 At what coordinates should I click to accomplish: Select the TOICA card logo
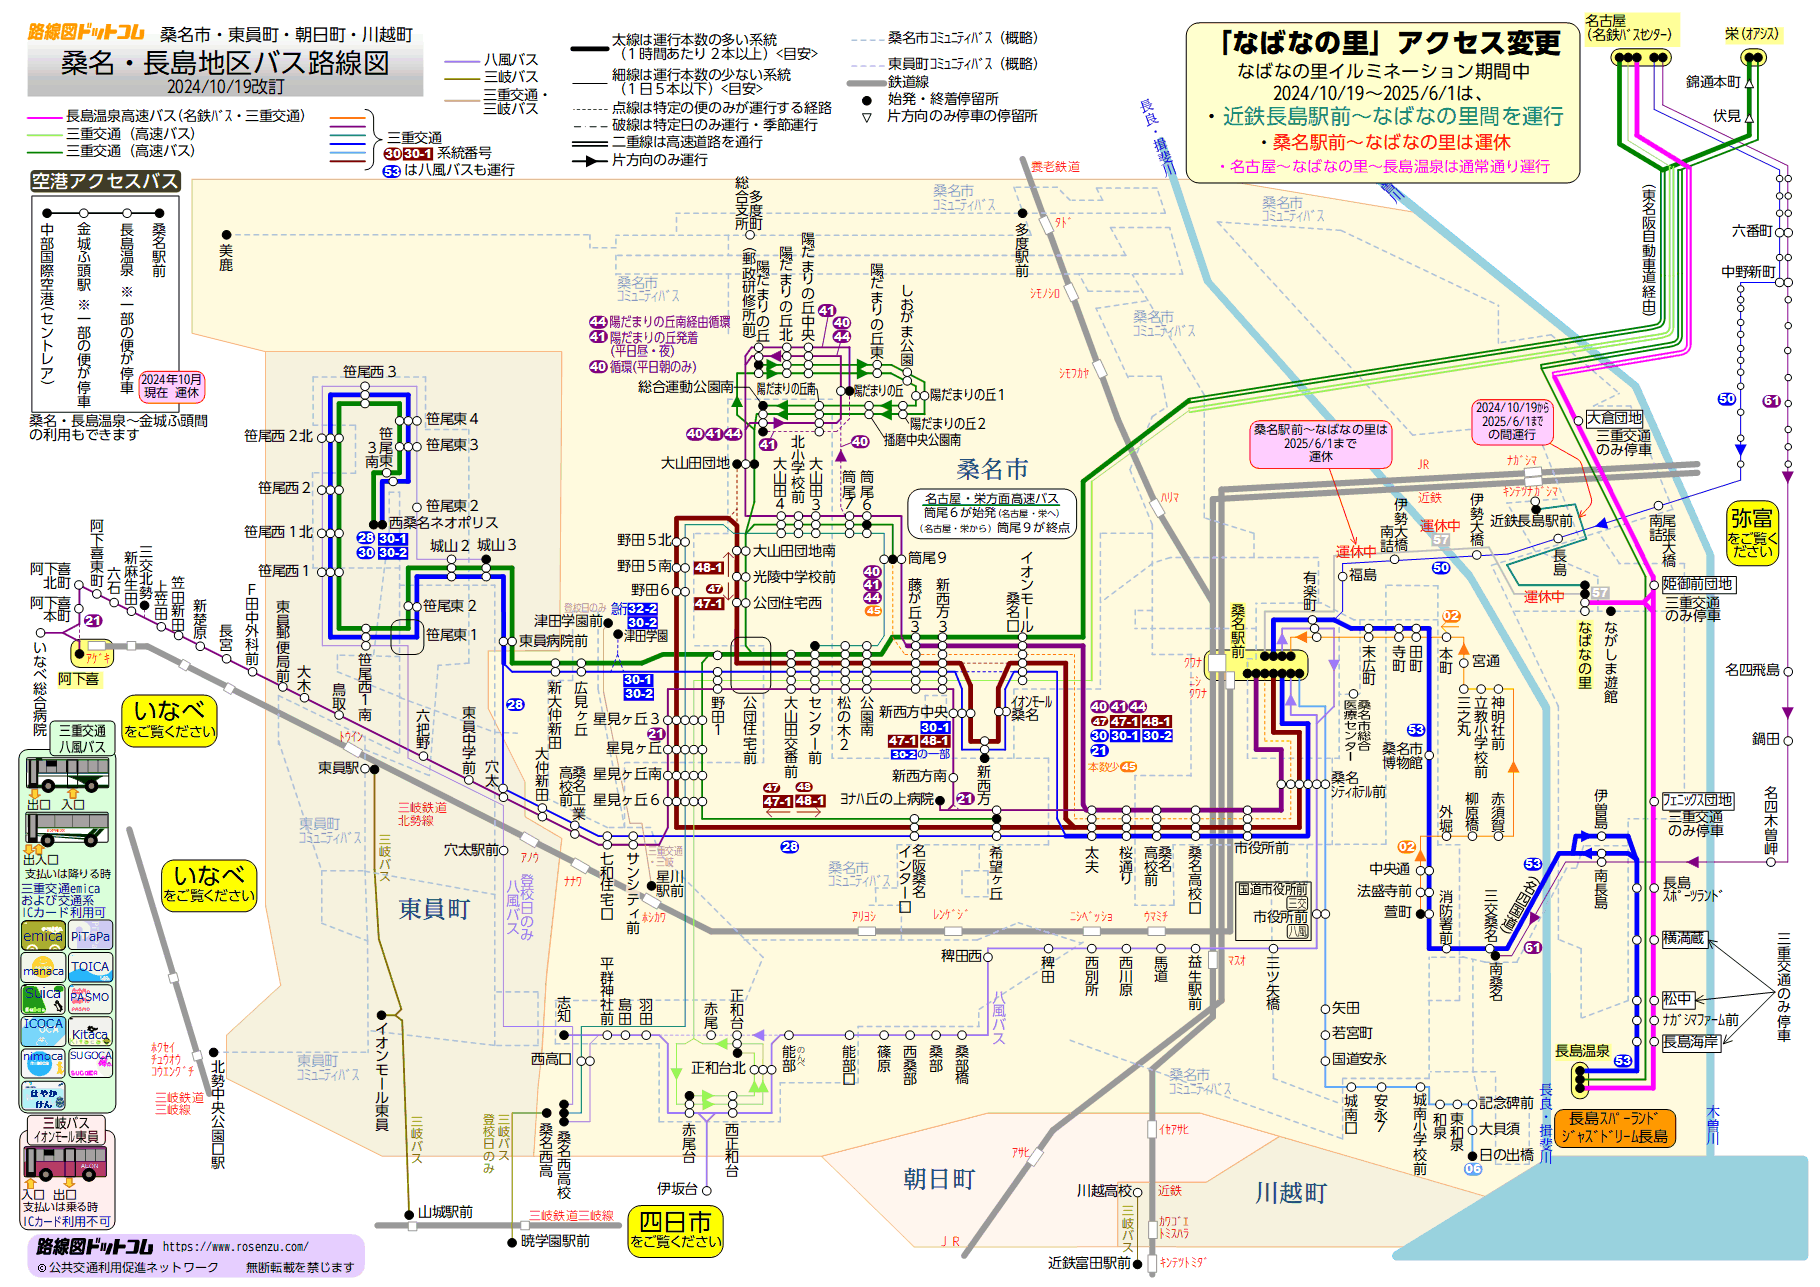pyautogui.click(x=90, y=968)
